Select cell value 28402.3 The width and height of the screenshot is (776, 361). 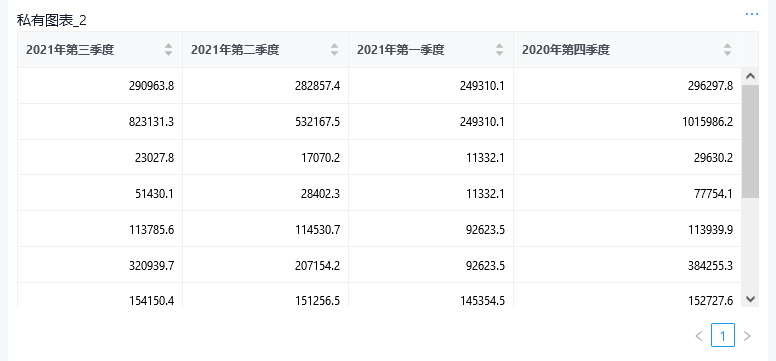click(x=320, y=194)
